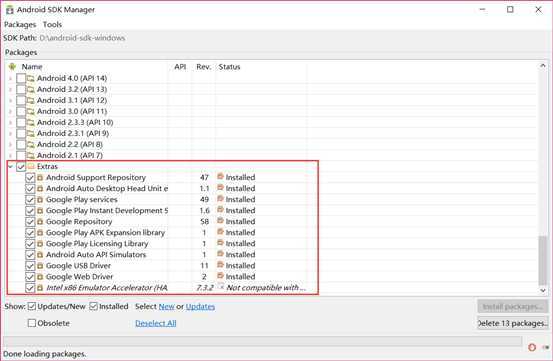This screenshot has width=553, height=361.
Task: Sort by the Name column header
Action: [32, 67]
